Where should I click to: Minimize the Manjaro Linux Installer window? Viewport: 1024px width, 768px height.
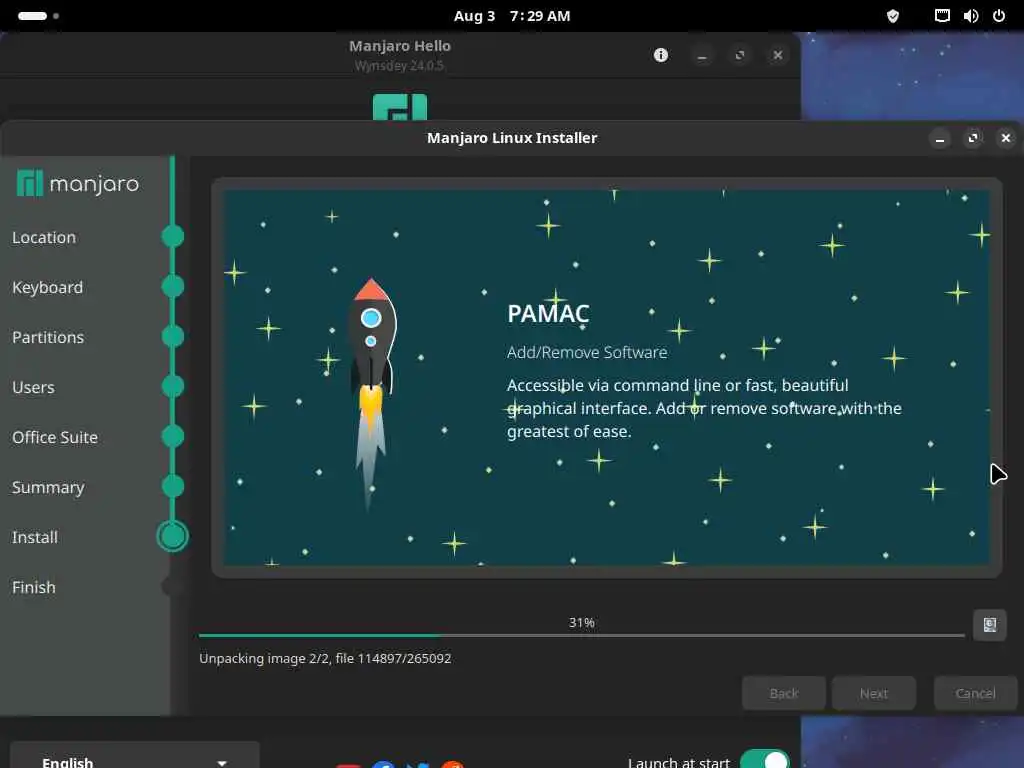(940, 138)
